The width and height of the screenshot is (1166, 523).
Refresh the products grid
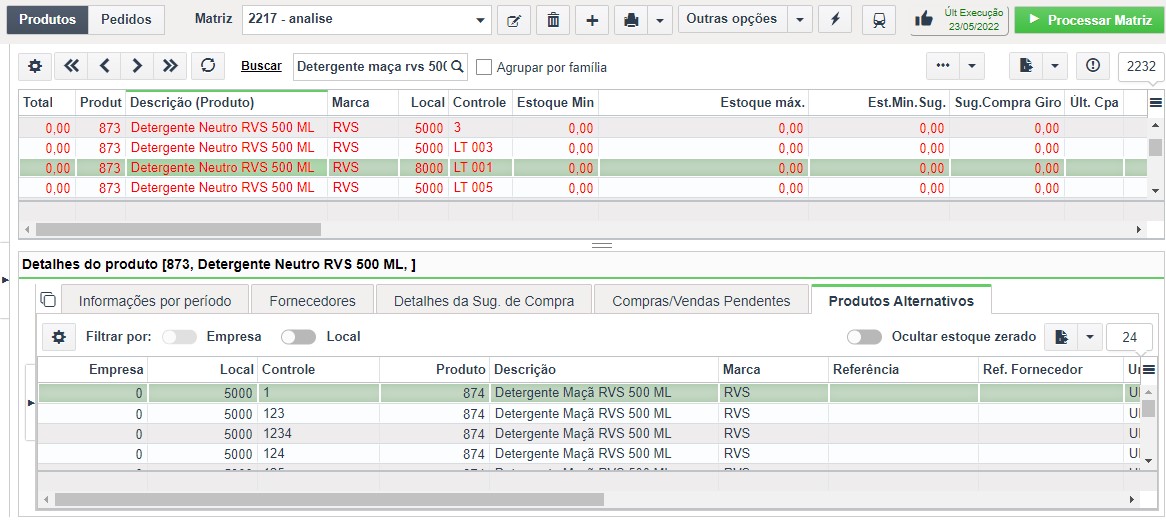208,66
